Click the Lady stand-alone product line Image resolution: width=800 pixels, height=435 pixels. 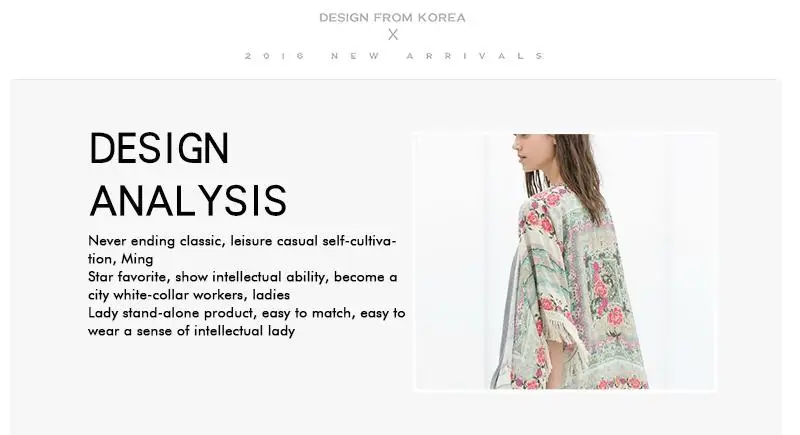coord(246,313)
